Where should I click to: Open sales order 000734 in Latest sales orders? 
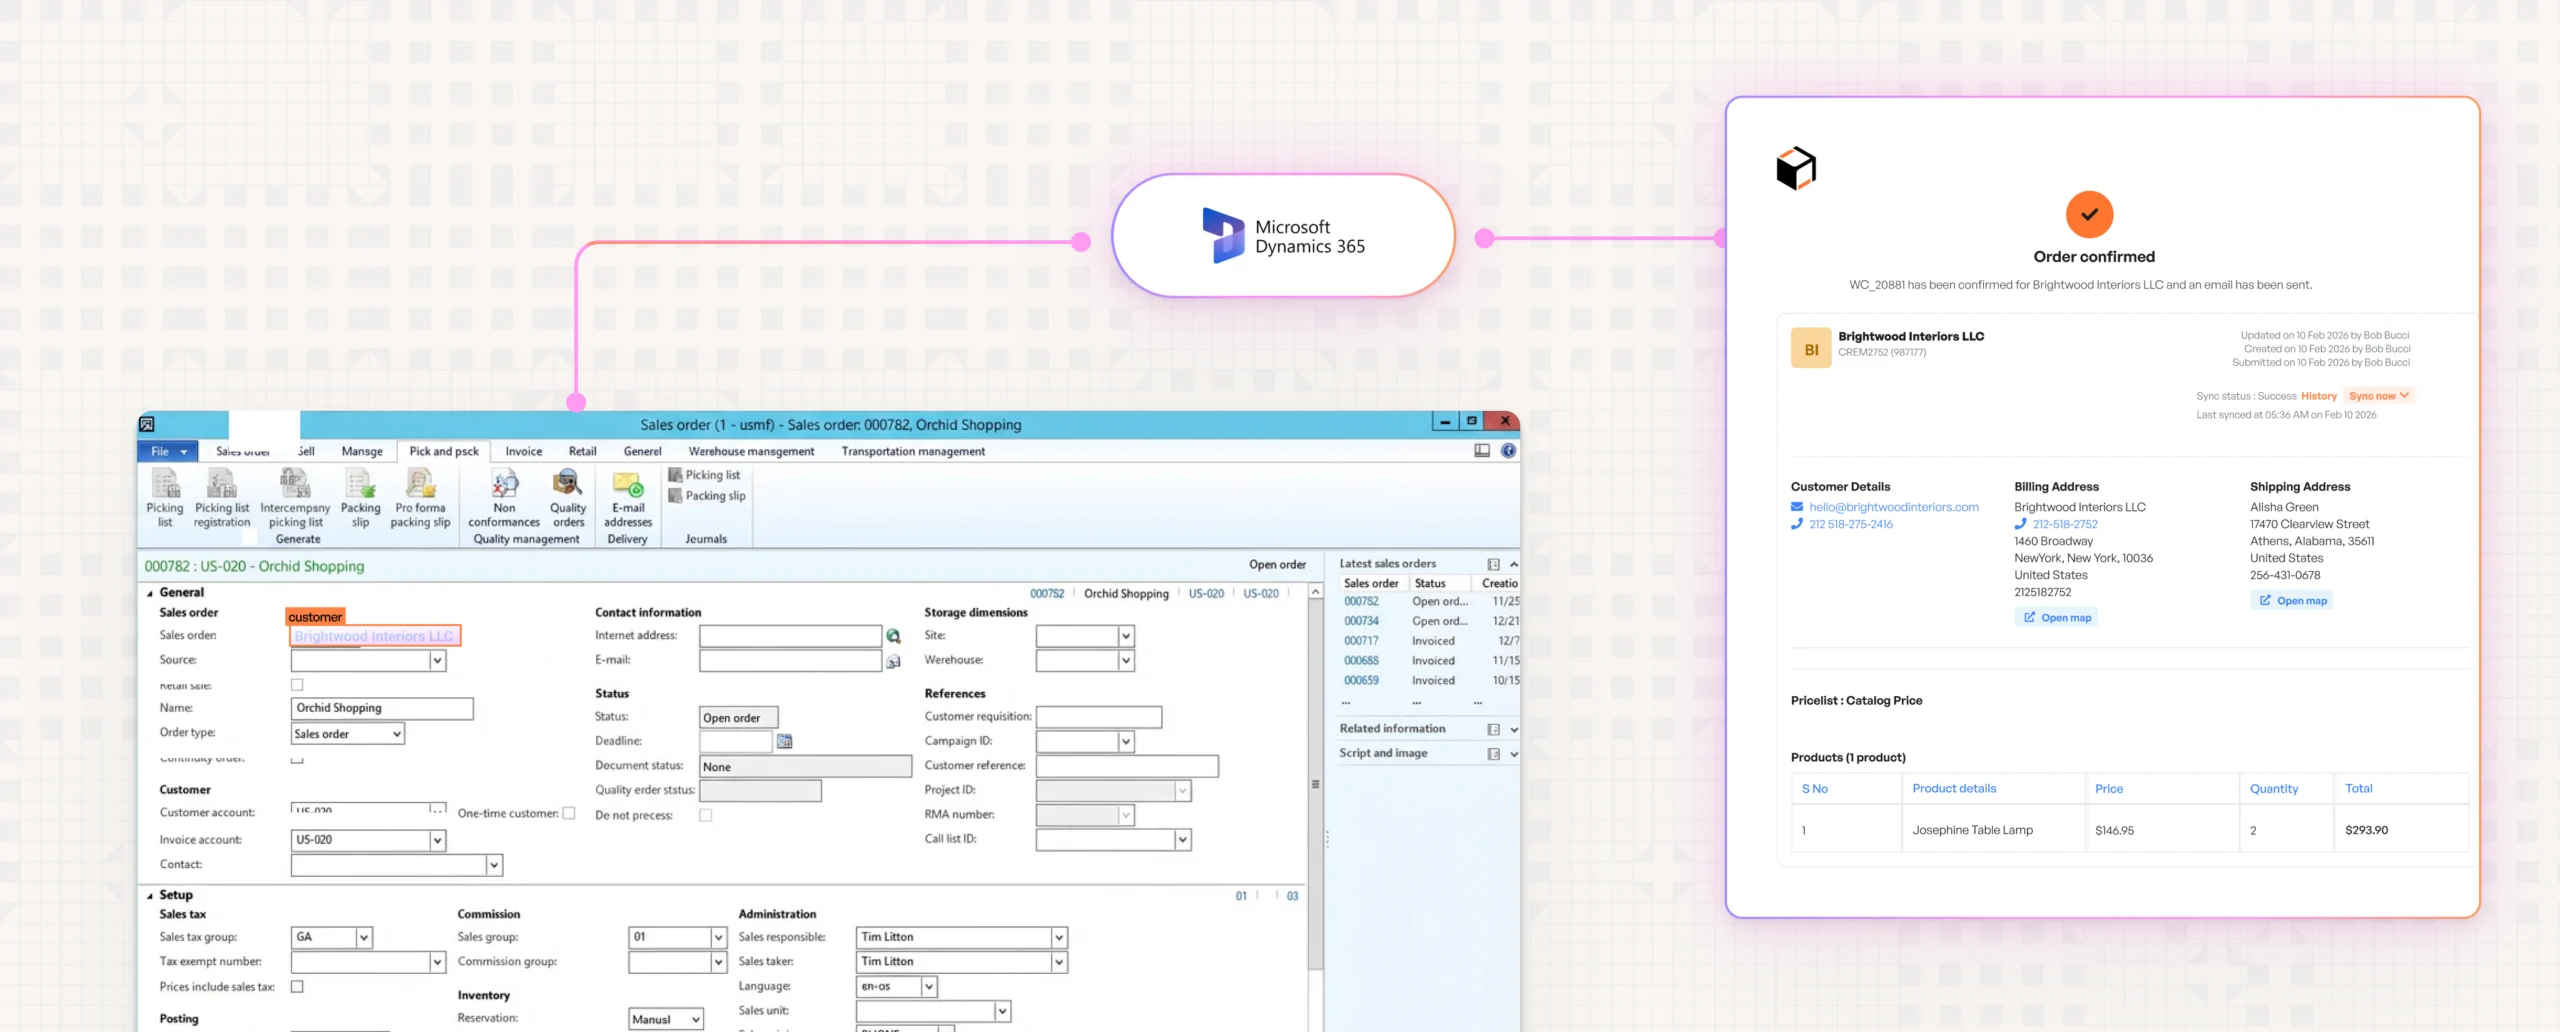coord(1361,621)
